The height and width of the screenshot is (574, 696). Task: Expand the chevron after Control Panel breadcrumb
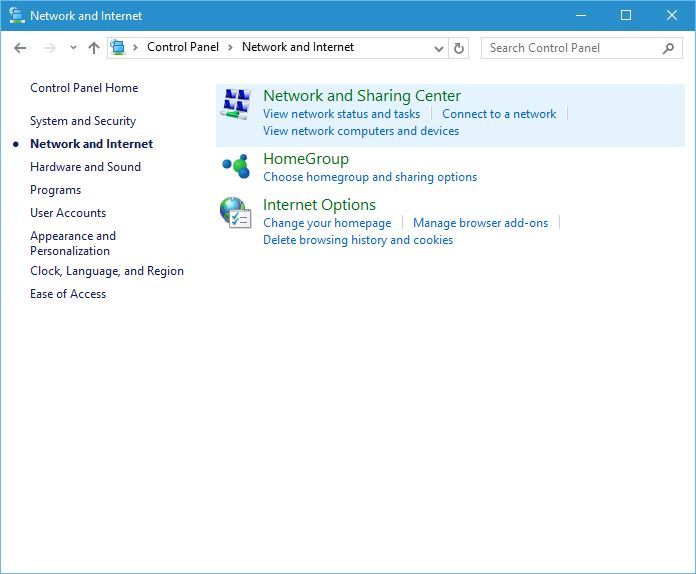(231, 47)
